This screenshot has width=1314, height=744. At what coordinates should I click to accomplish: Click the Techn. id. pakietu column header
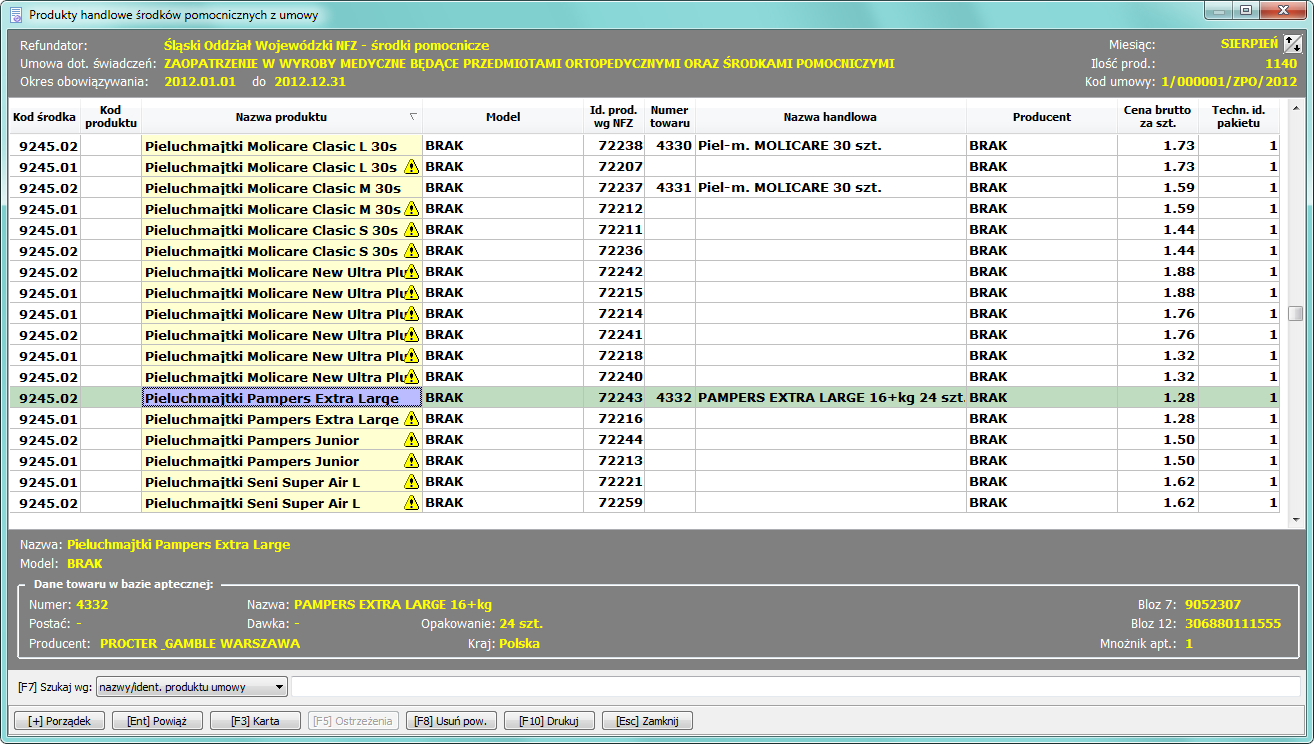coord(1239,117)
